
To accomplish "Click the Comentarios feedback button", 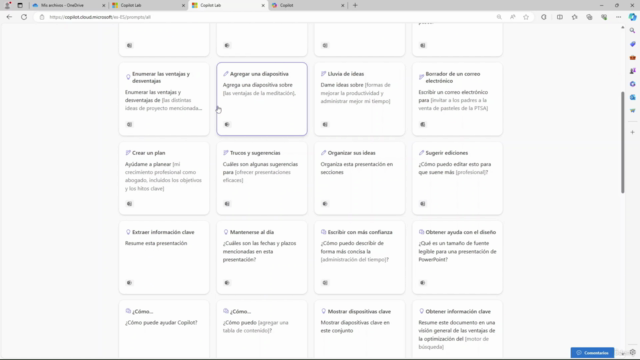I will pyautogui.click(x=592, y=353).
